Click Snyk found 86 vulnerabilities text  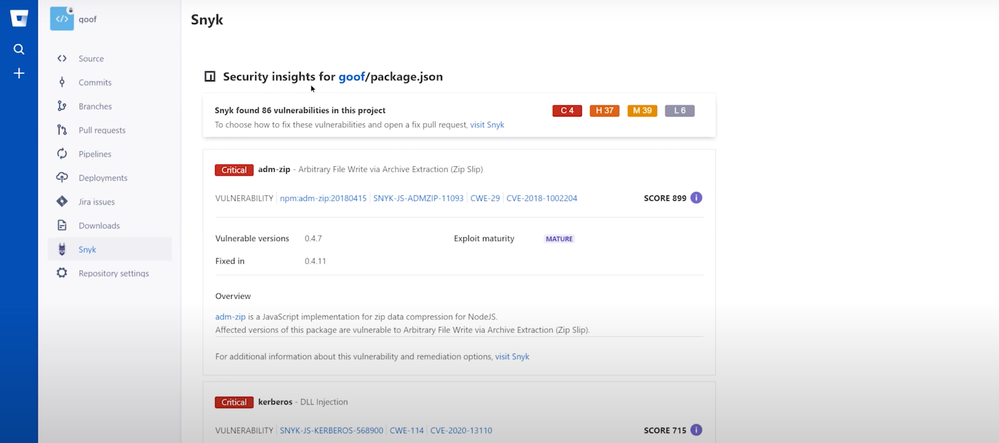pos(300,110)
